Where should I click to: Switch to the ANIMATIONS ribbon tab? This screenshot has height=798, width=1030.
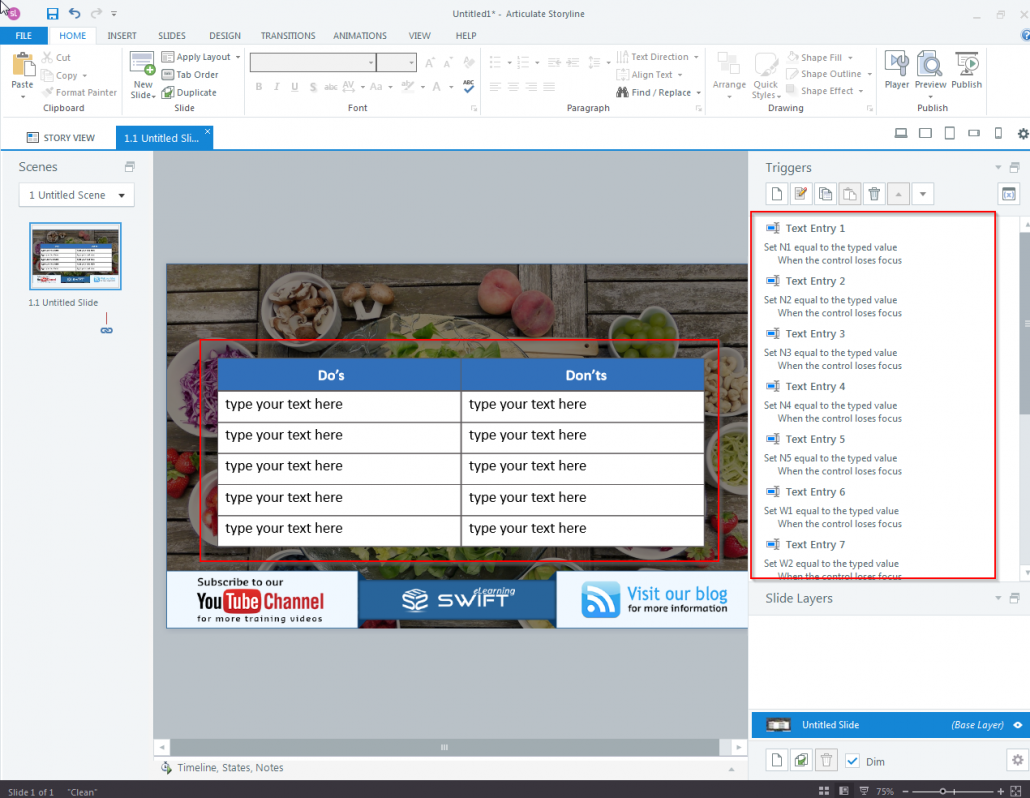[360, 35]
